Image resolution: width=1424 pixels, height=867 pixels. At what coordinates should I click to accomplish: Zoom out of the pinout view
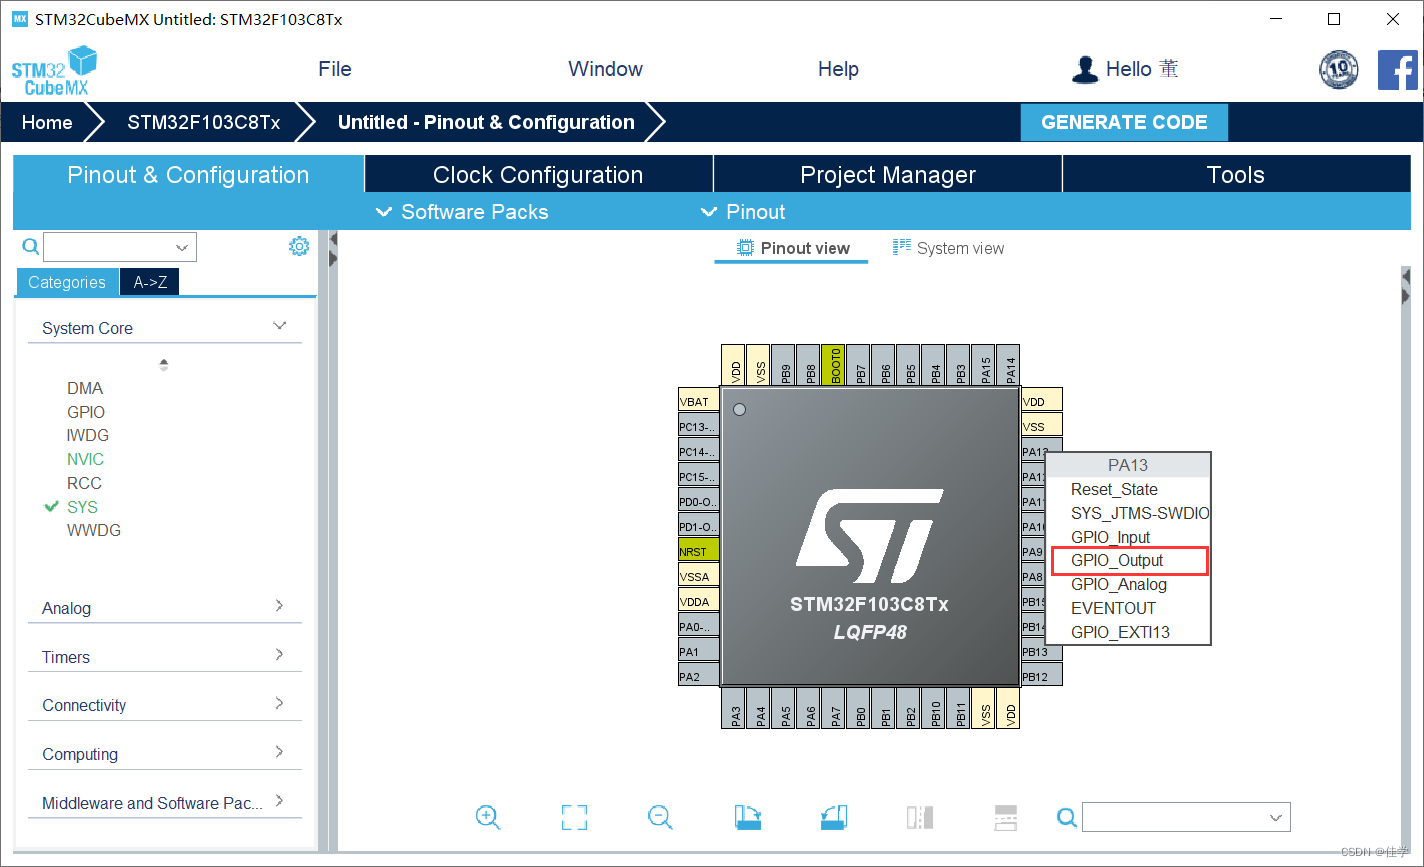[660, 817]
